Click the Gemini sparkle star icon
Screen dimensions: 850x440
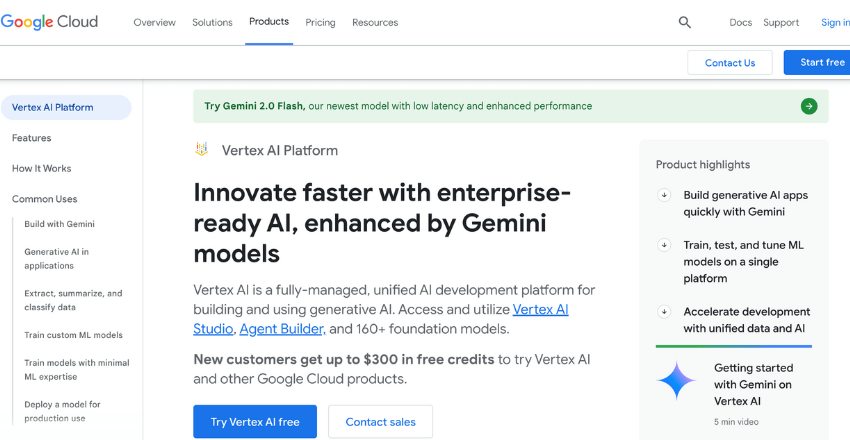coord(677,381)
